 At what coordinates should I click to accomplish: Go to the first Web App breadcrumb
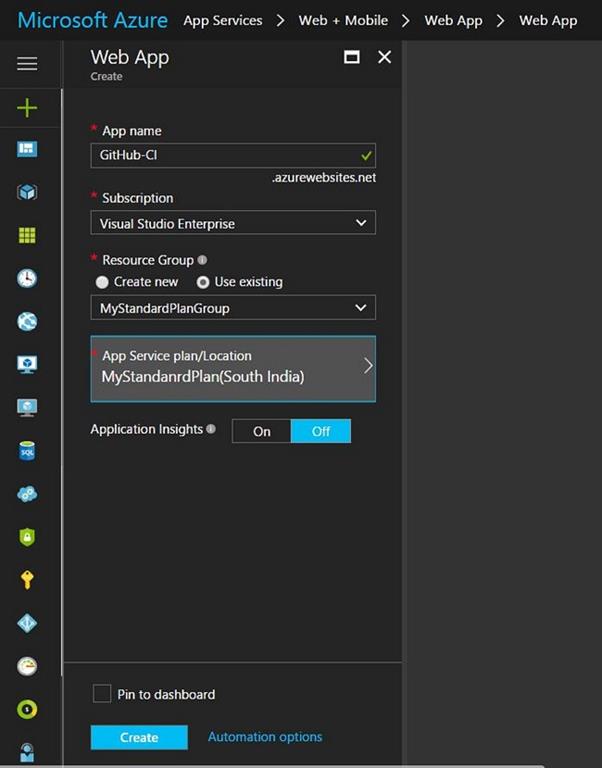click(454, 21)
